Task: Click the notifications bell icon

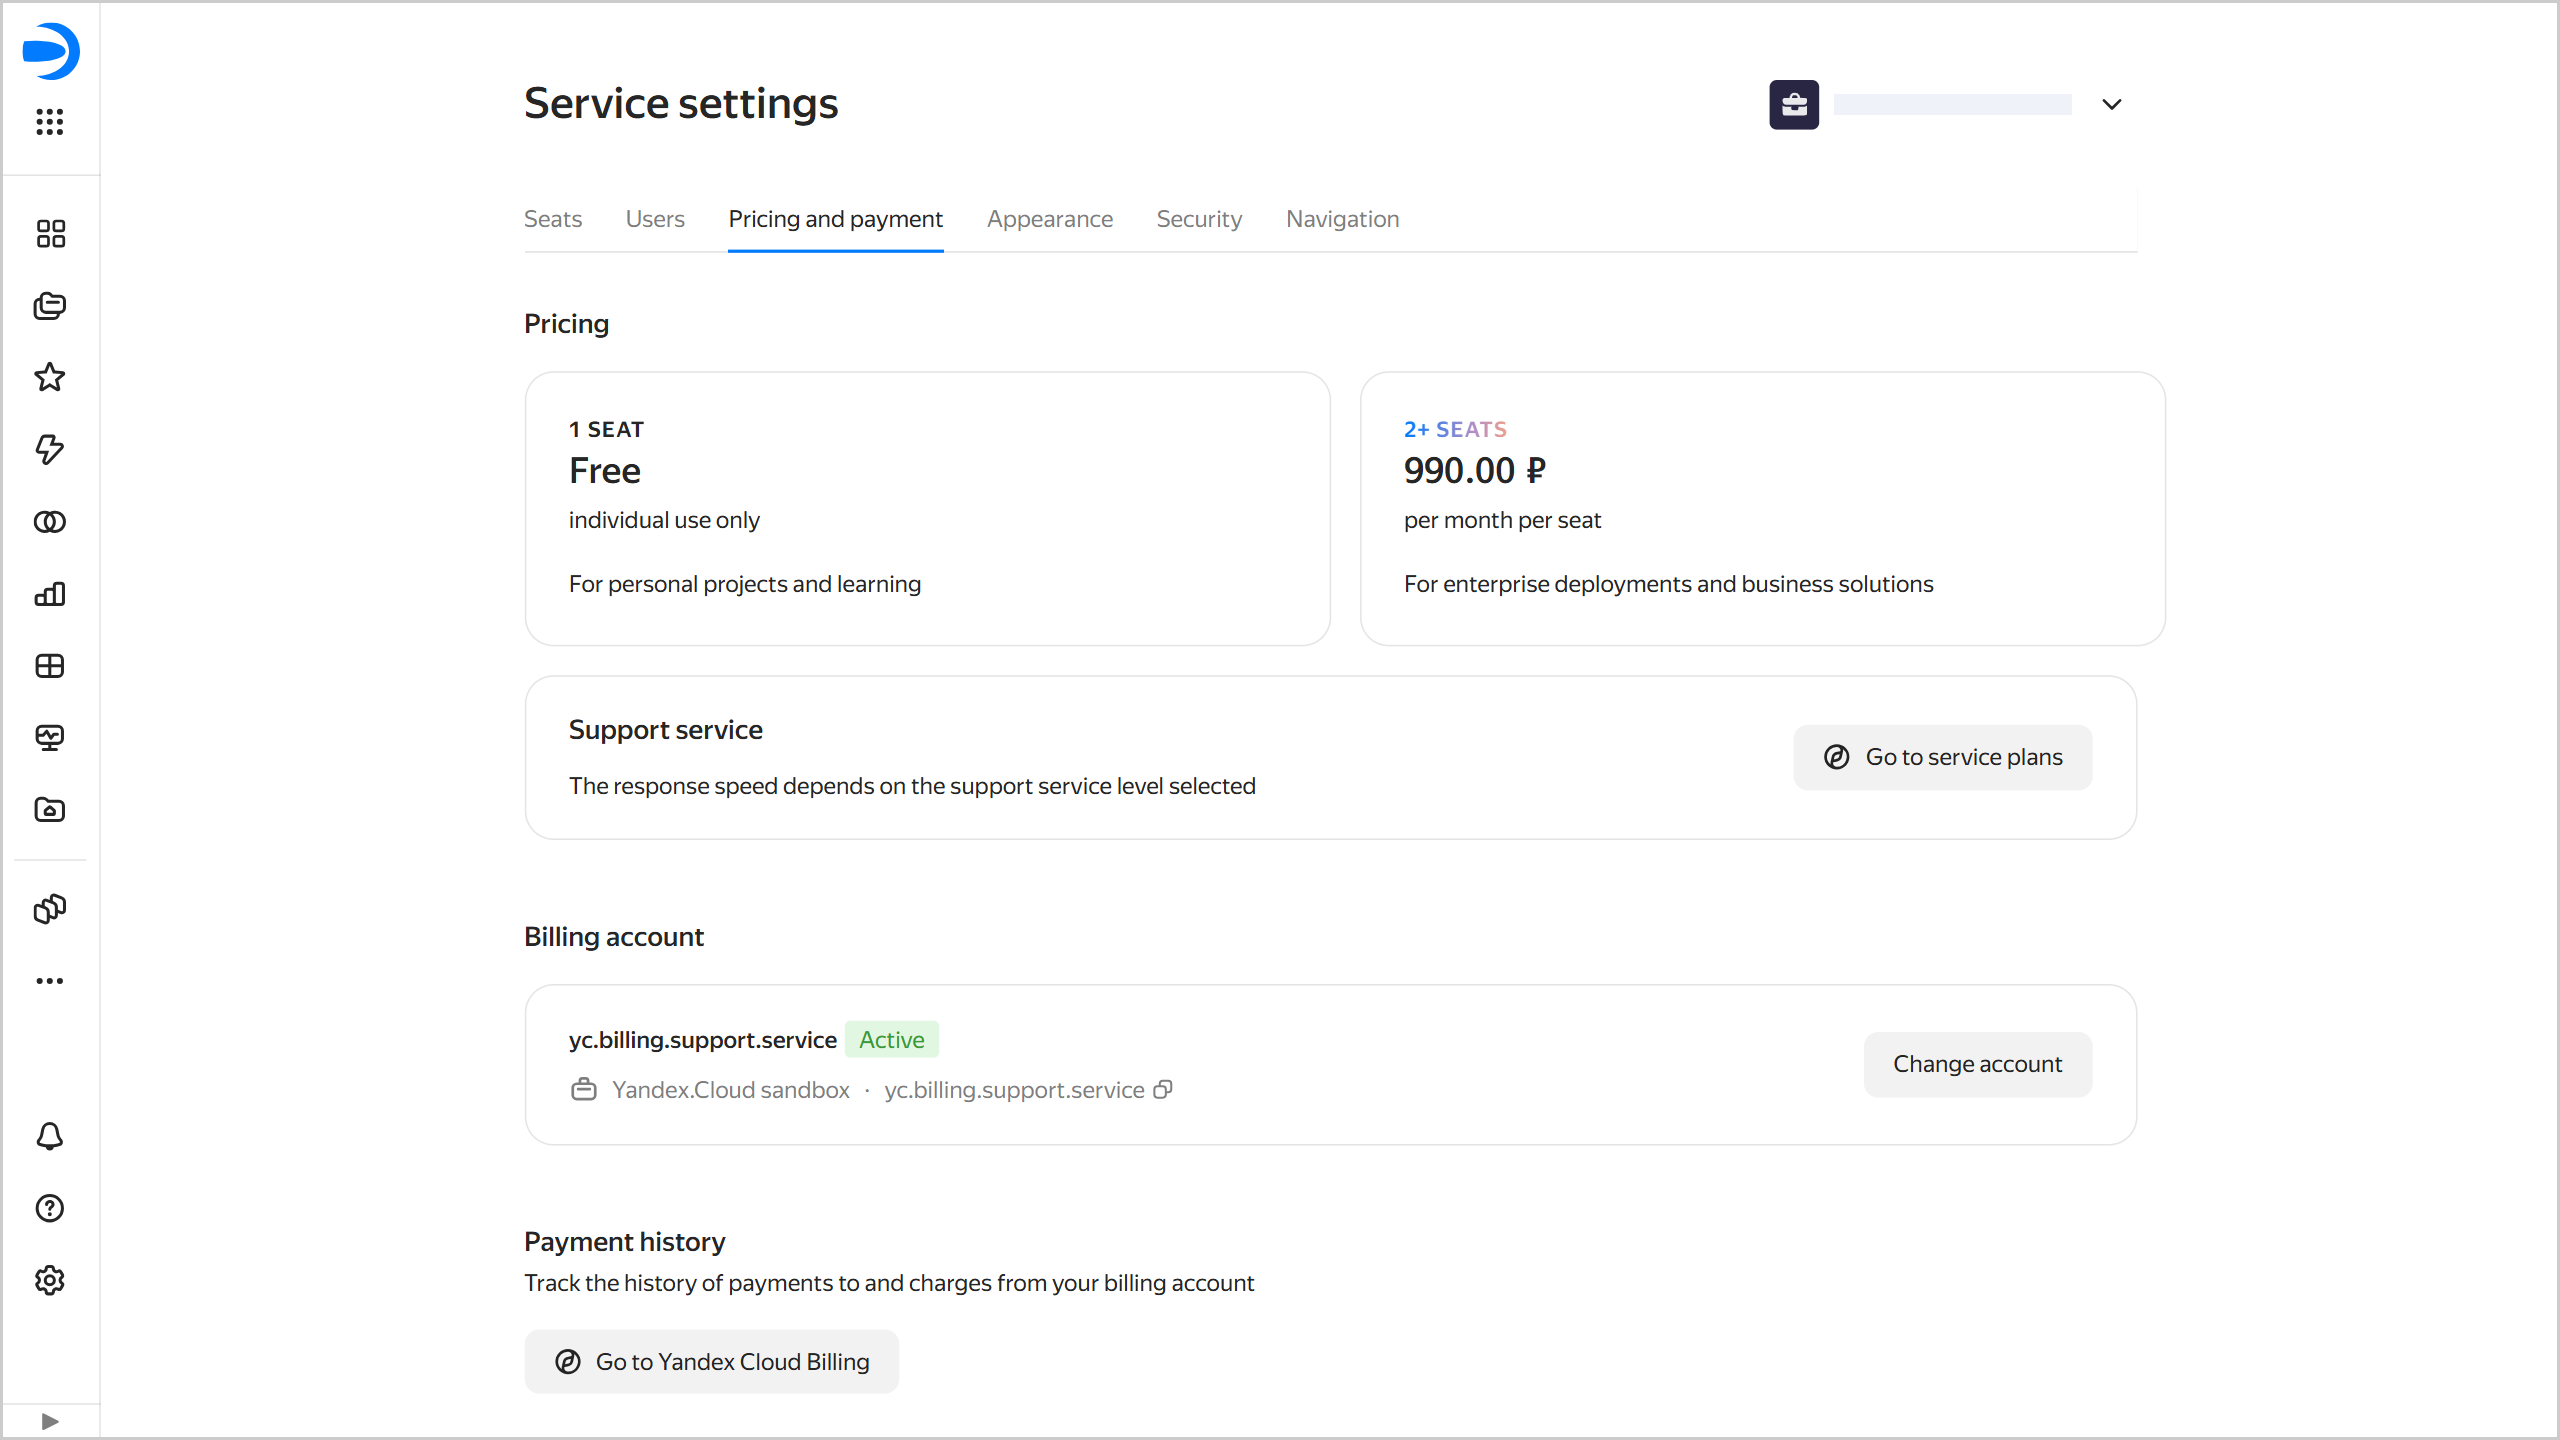Action: (50, 1136)
